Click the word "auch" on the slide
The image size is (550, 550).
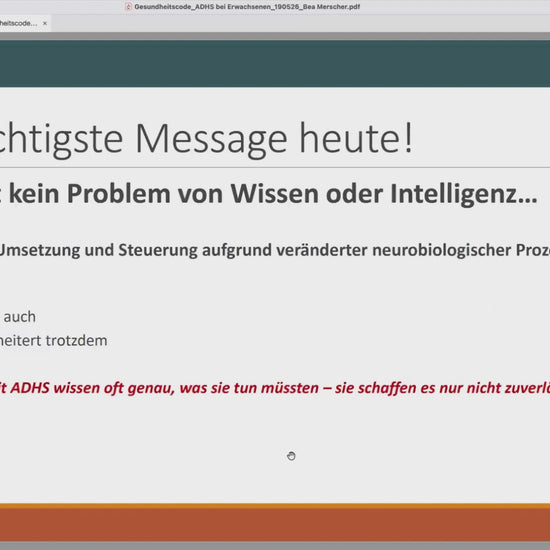coord(20,317)
